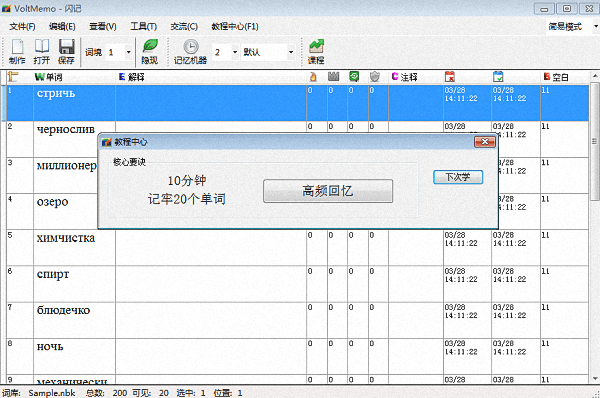The height and width of the screenshot is (398, 600).
Task: Open the 查看(V) menu
Action: coord(103,26)
